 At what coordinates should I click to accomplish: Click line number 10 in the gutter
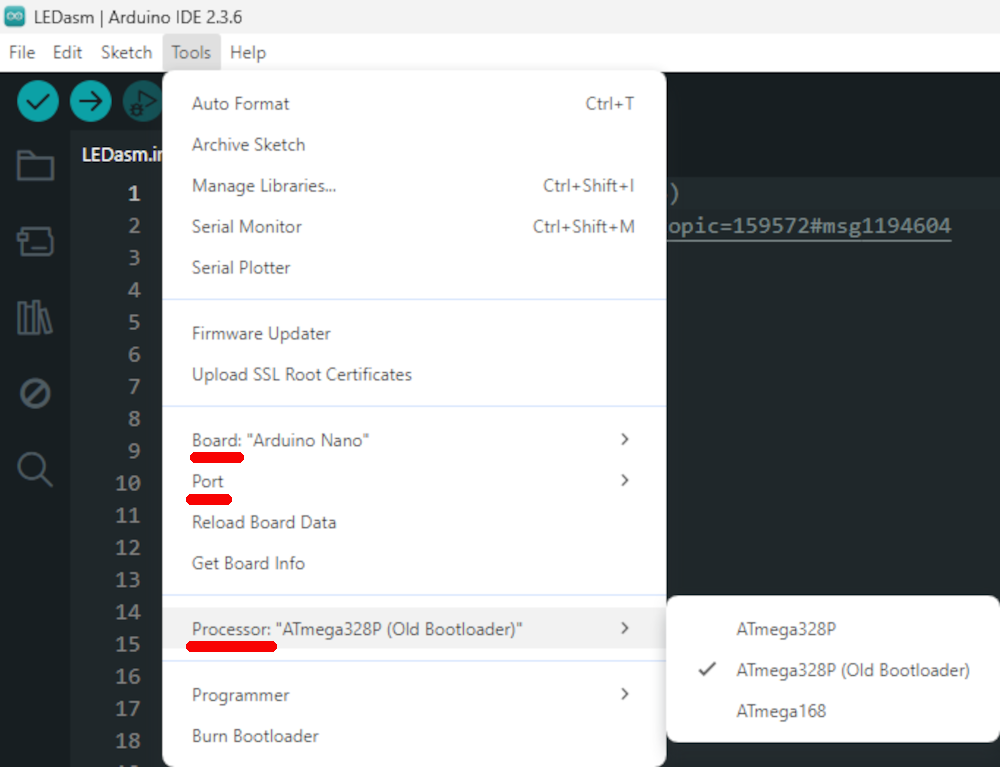[x=128, y=483]
